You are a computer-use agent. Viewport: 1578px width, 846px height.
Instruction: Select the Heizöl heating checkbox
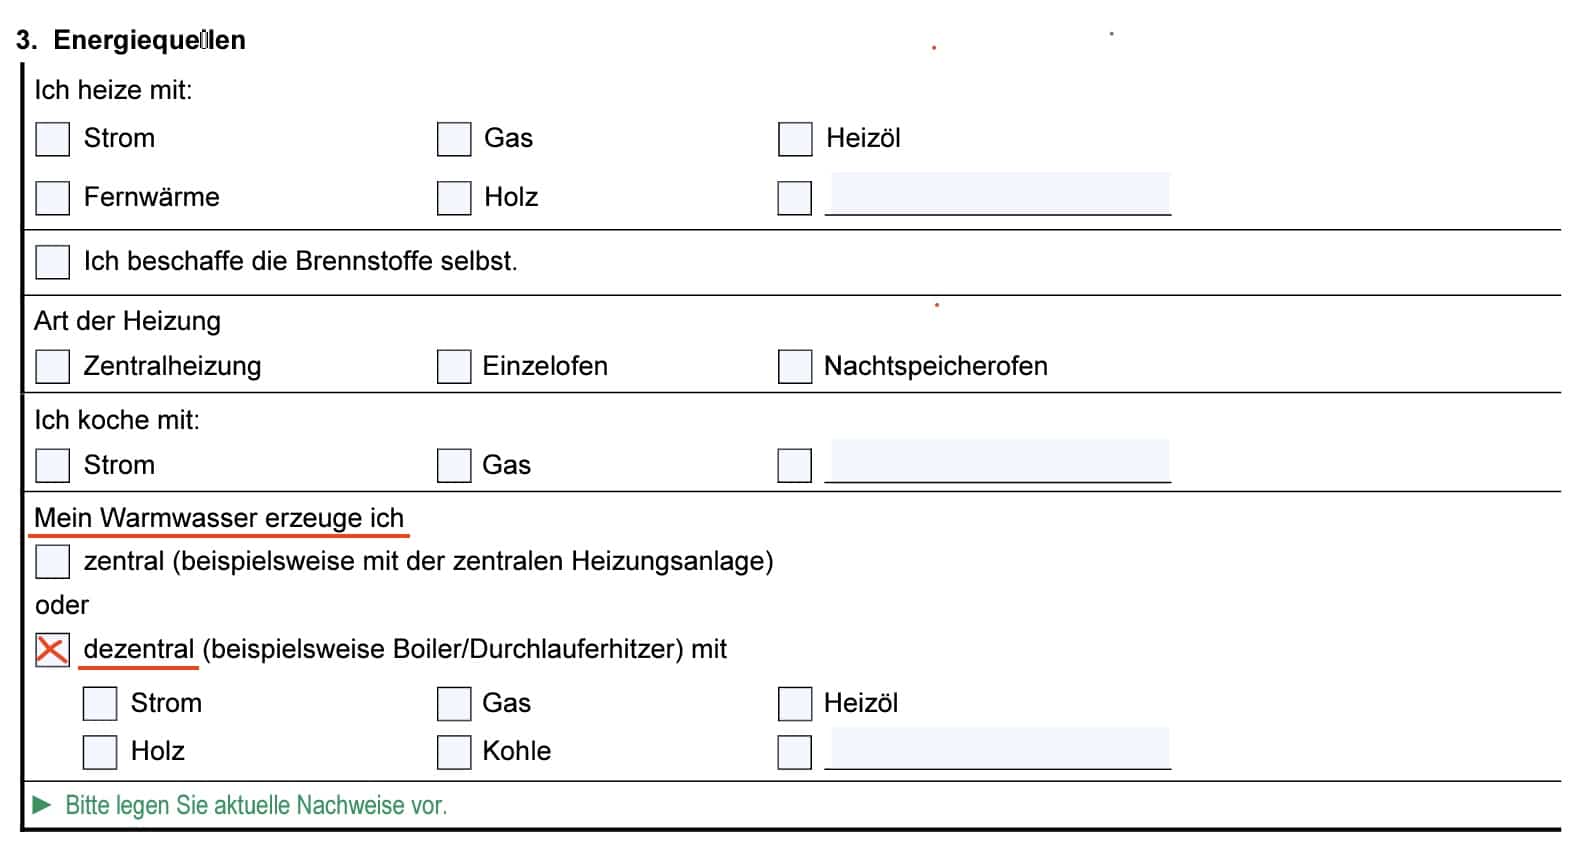[x=795, y=139]
